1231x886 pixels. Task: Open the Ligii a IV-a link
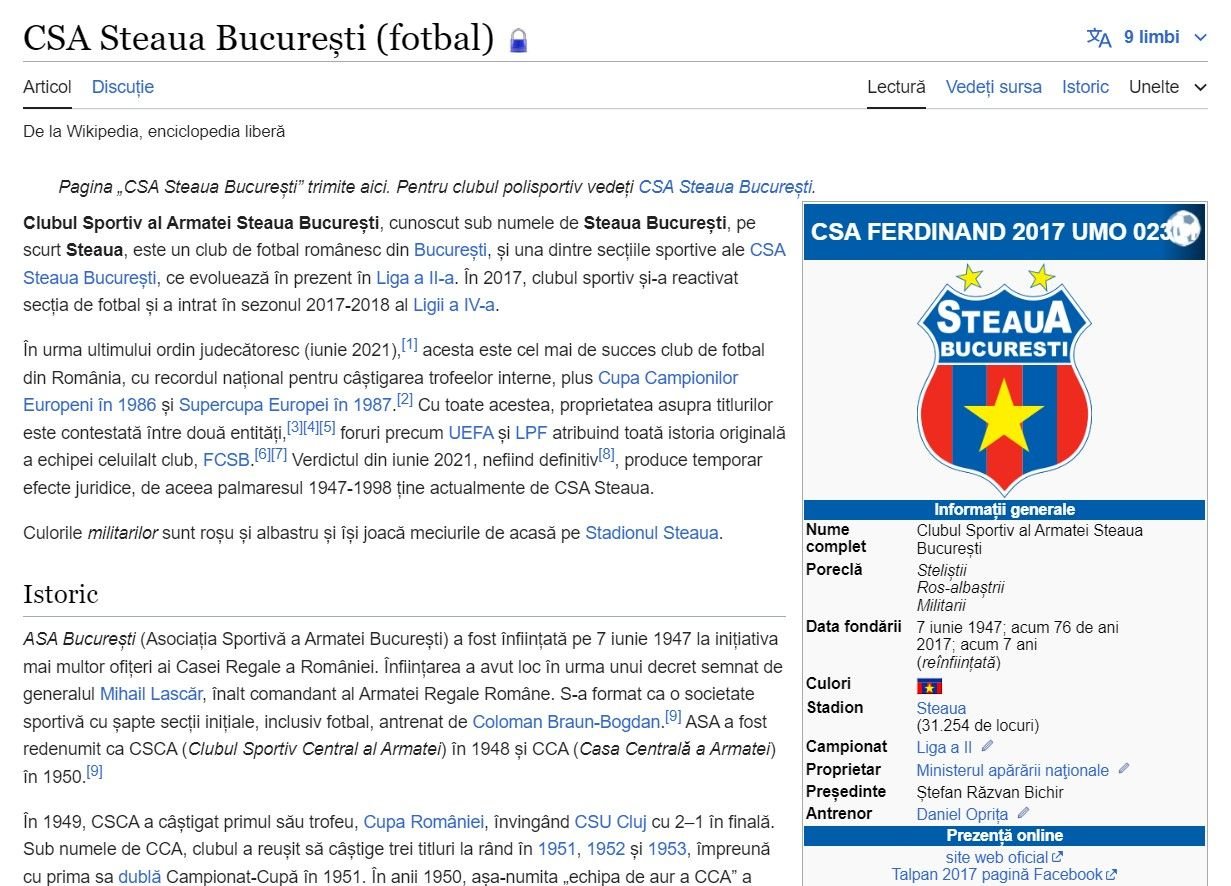coord(454,305)
